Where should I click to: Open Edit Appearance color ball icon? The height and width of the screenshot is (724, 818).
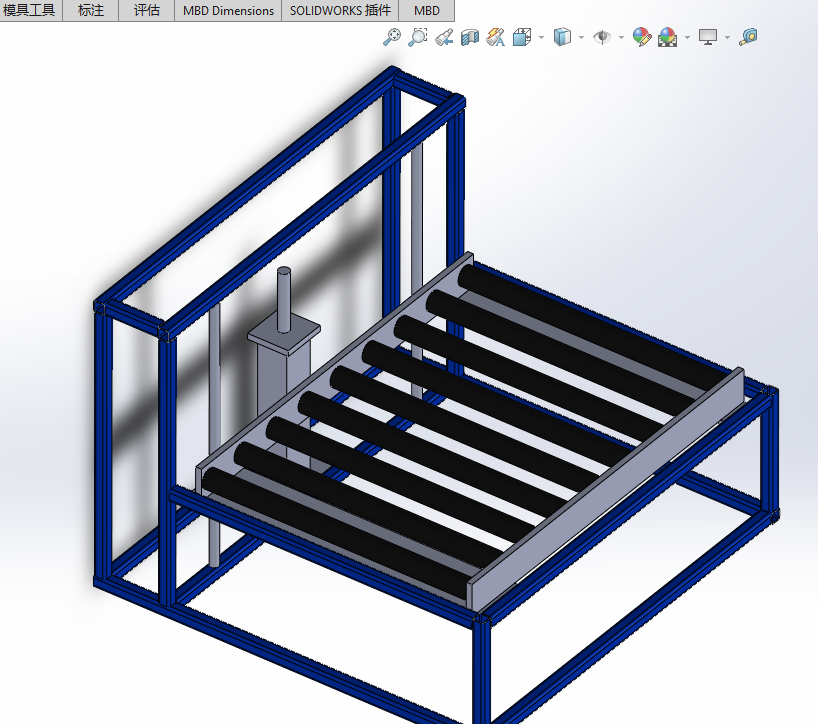(x=642, y=38)
